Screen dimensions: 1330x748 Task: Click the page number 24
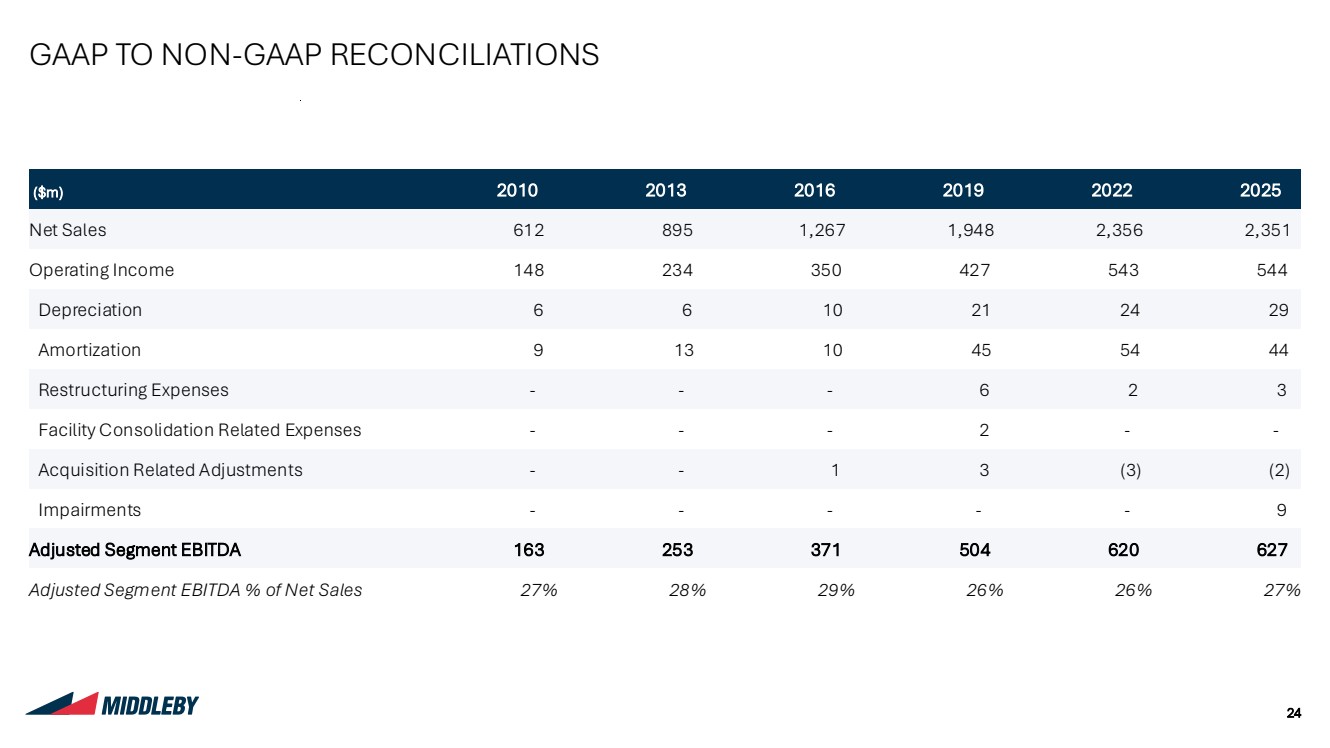1294,713
